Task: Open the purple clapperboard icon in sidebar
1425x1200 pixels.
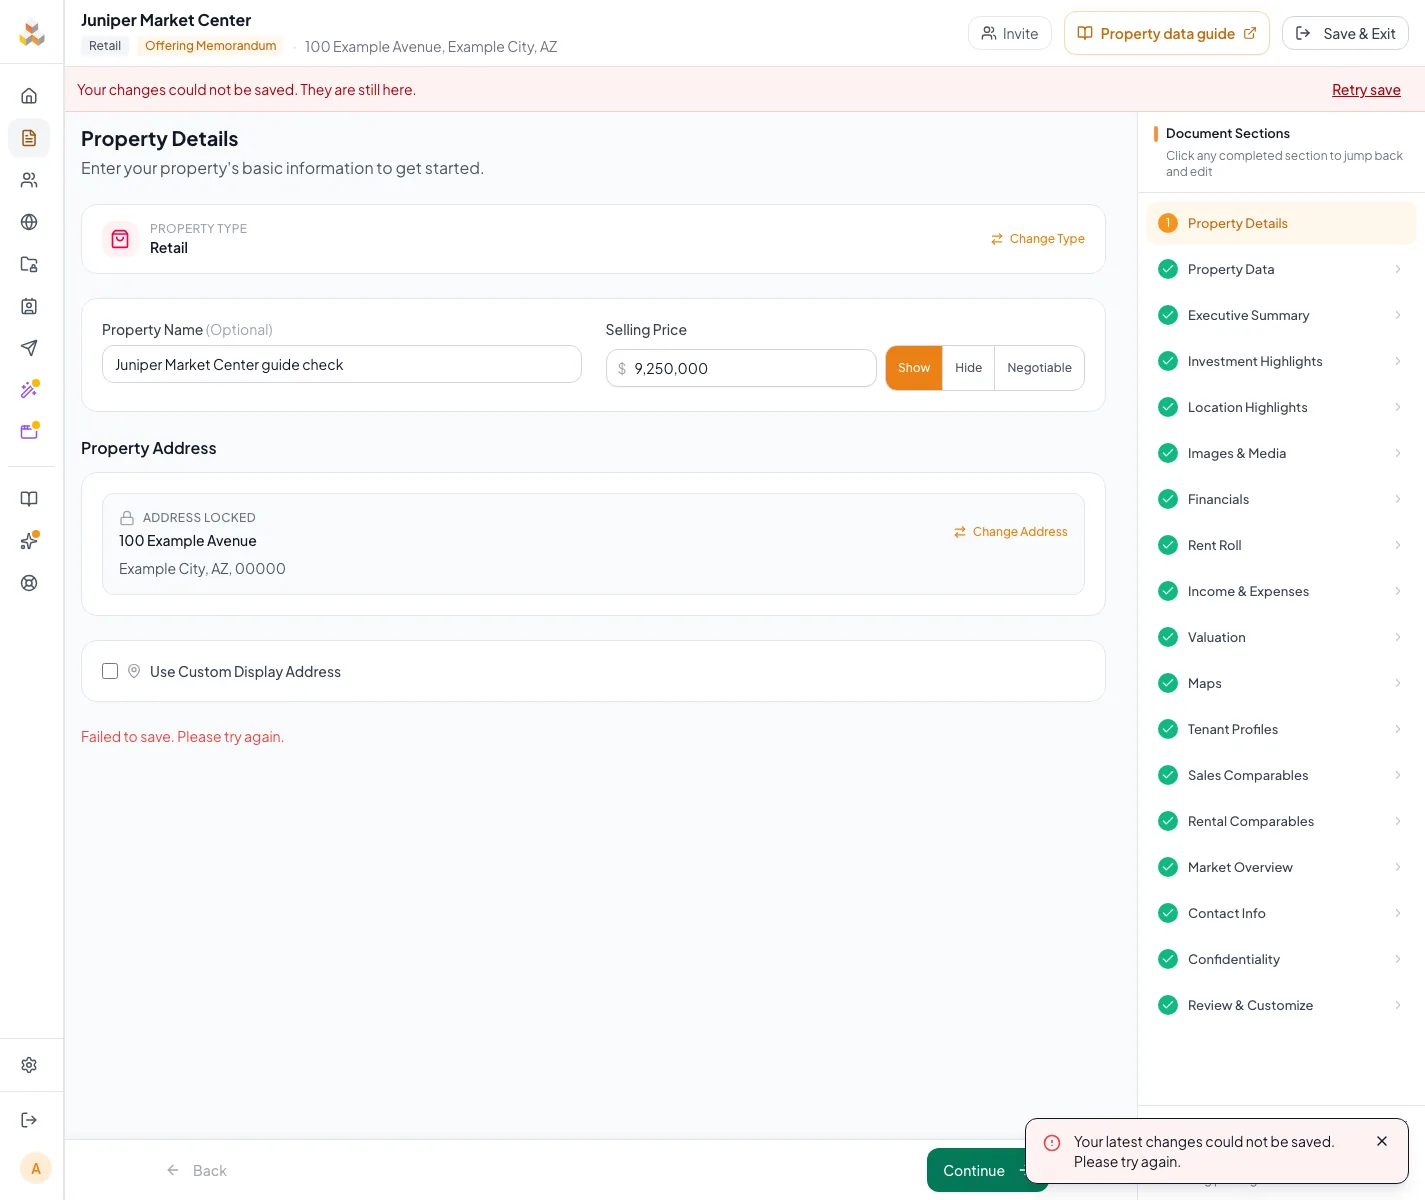Action: (x=29, y=432)
